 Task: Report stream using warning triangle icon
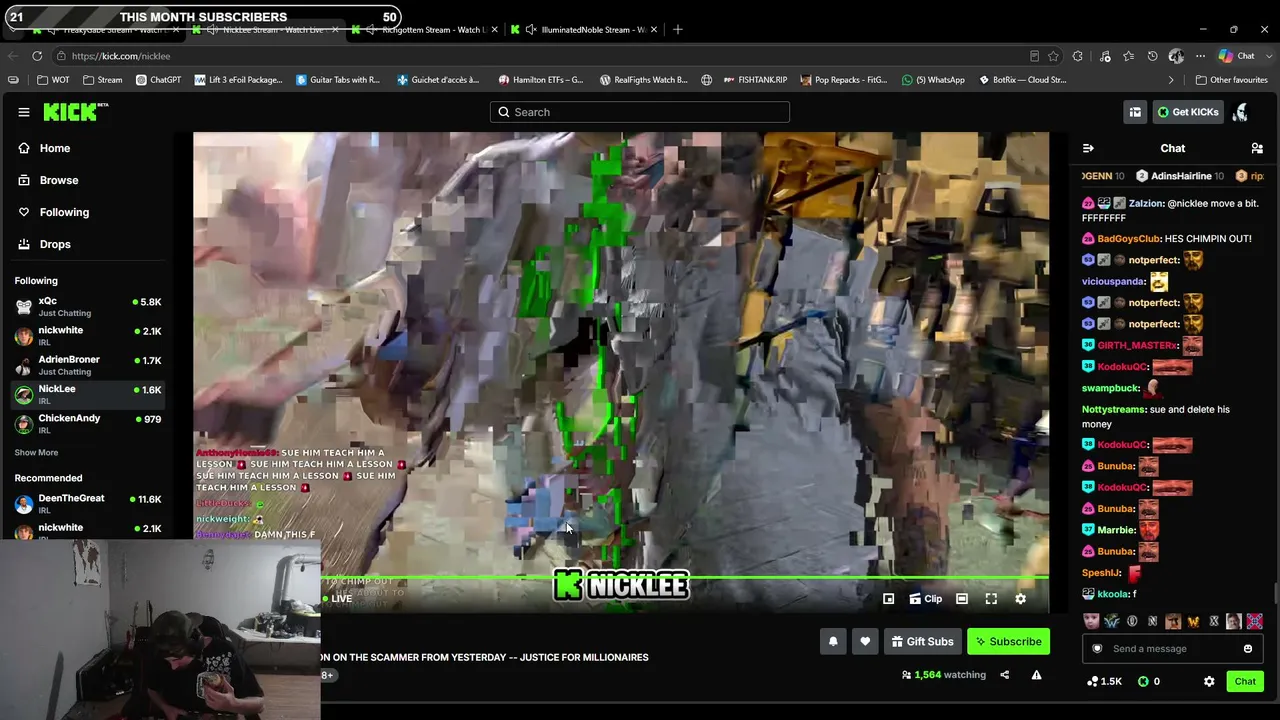[x=1036, y=675]
